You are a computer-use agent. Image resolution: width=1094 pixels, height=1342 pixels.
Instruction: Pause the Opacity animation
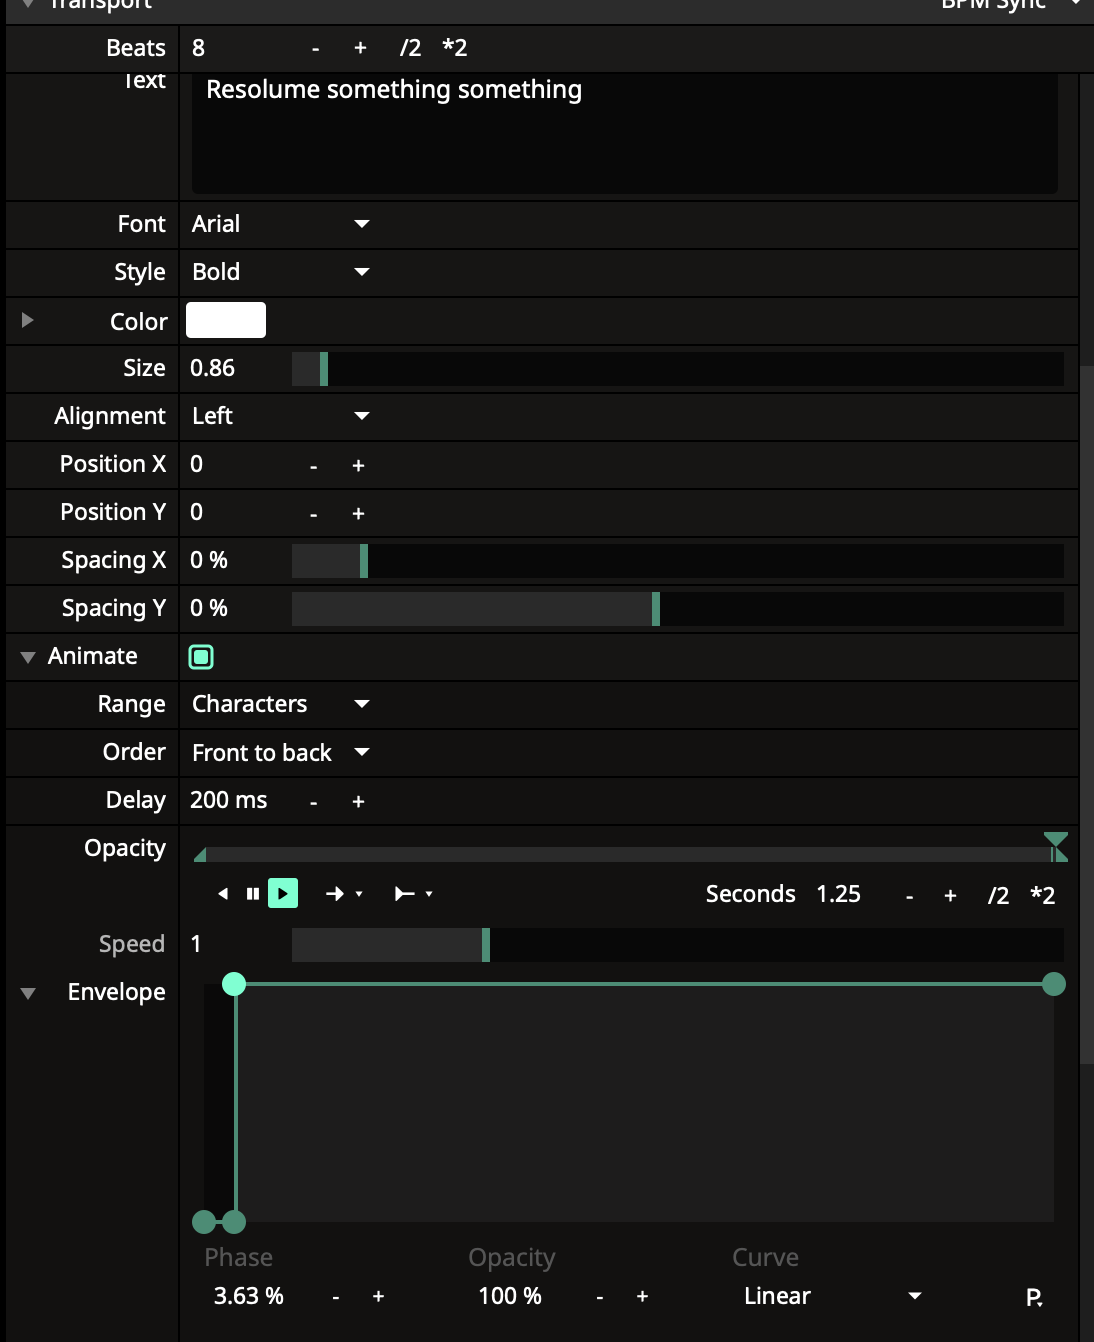[253, 893]
